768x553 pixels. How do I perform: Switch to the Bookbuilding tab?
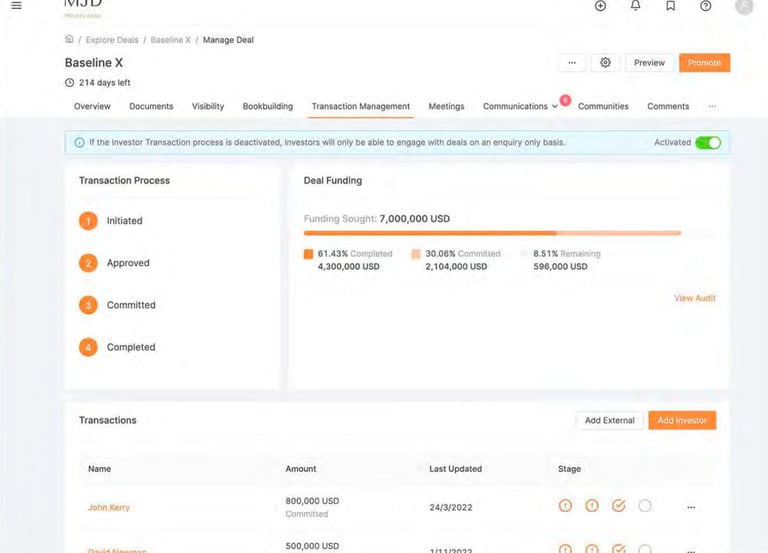coord(267,106)
